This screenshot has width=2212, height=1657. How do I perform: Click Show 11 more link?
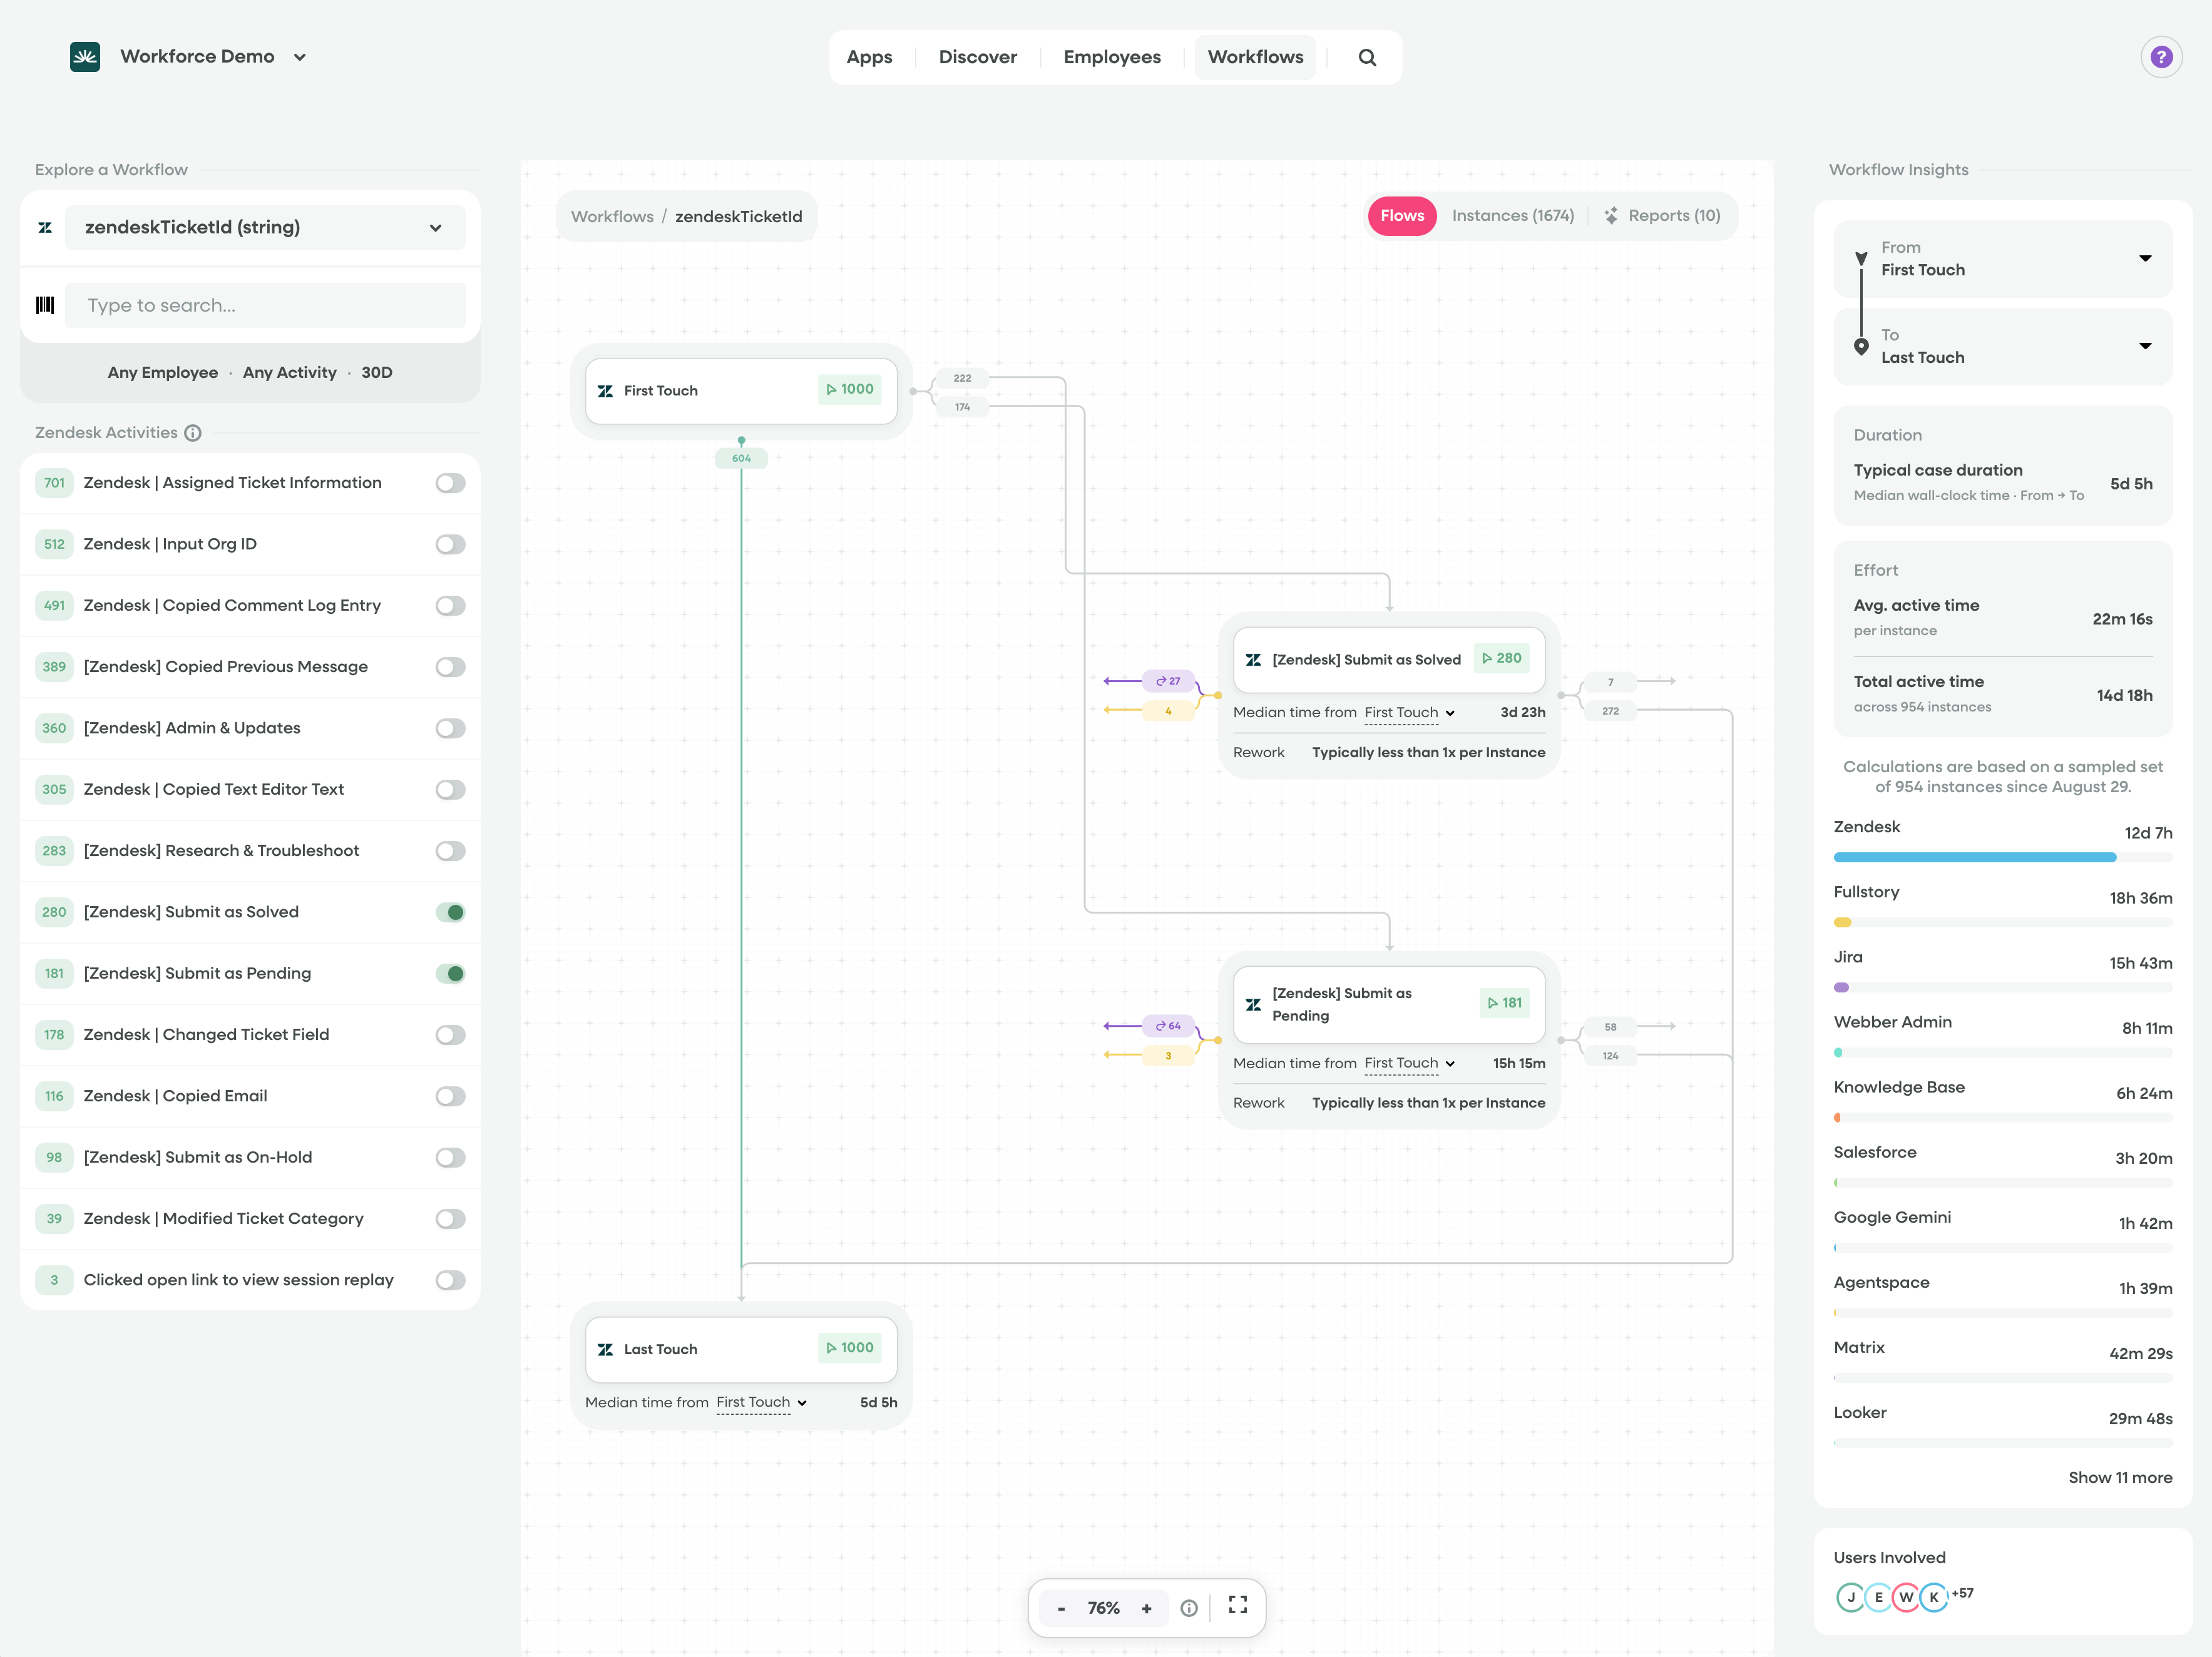click(2120, 1477)
